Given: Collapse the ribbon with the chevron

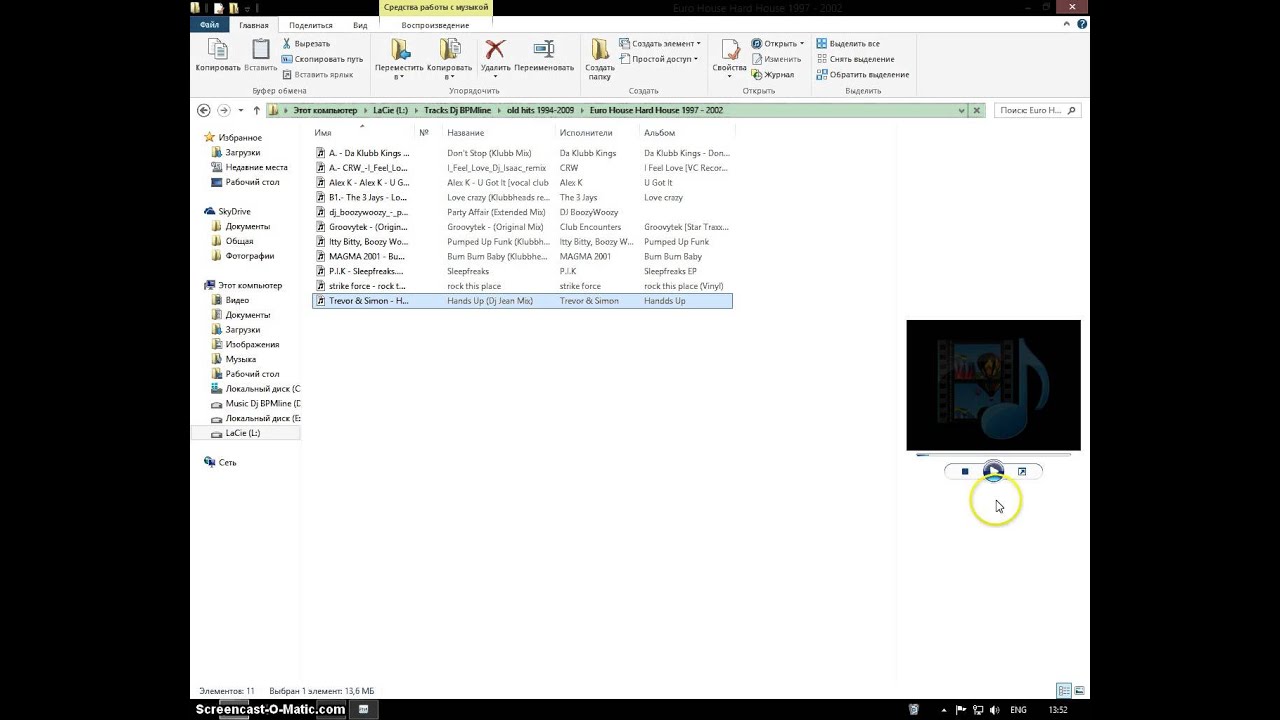Looking at the screenshot, I should coord(1069,24).
